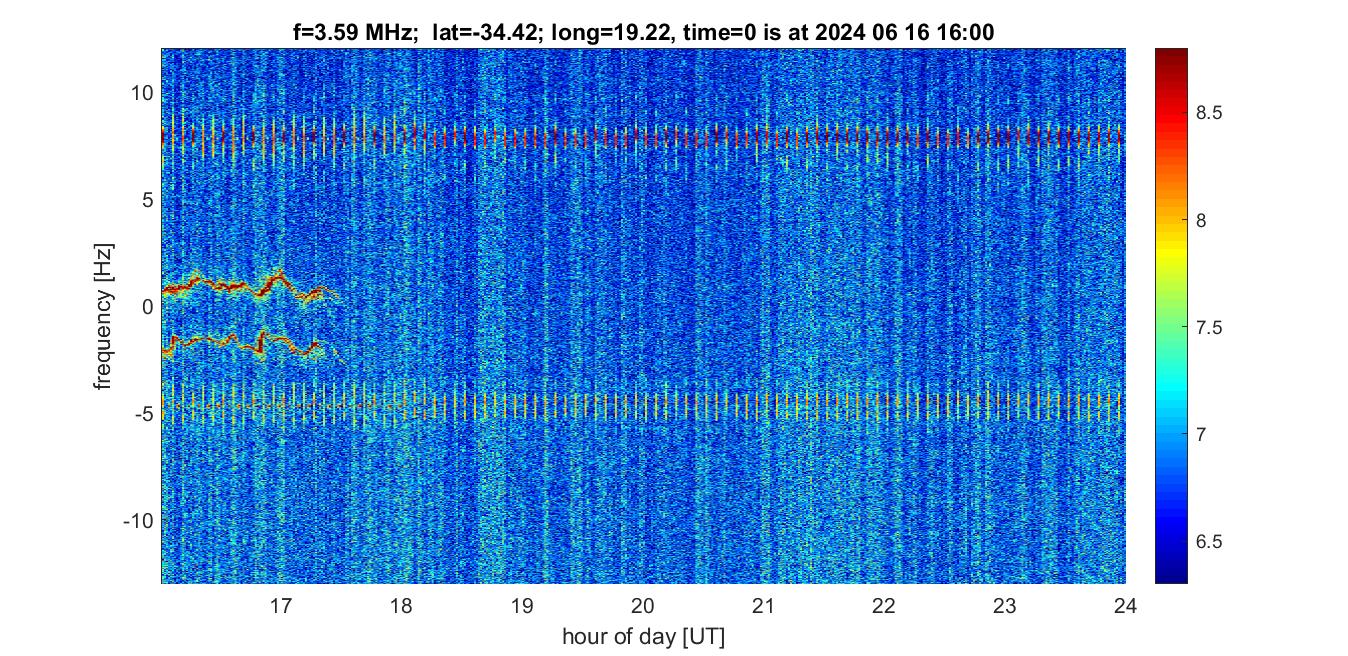Pick the dark red top of the colorbar
This screenshot has width=1348, height=656.
[1171, 55]
